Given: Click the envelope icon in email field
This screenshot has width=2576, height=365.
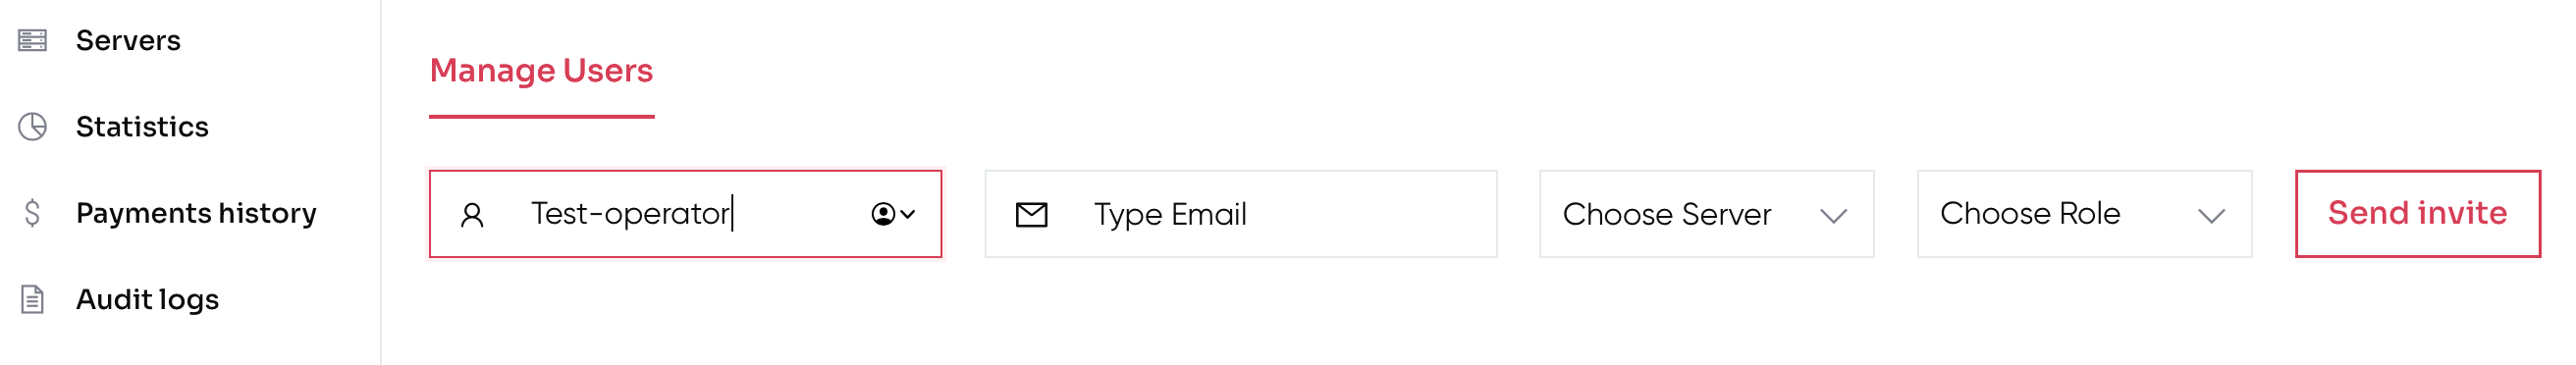Looking at the screenshot, I should pos(1031,215).
